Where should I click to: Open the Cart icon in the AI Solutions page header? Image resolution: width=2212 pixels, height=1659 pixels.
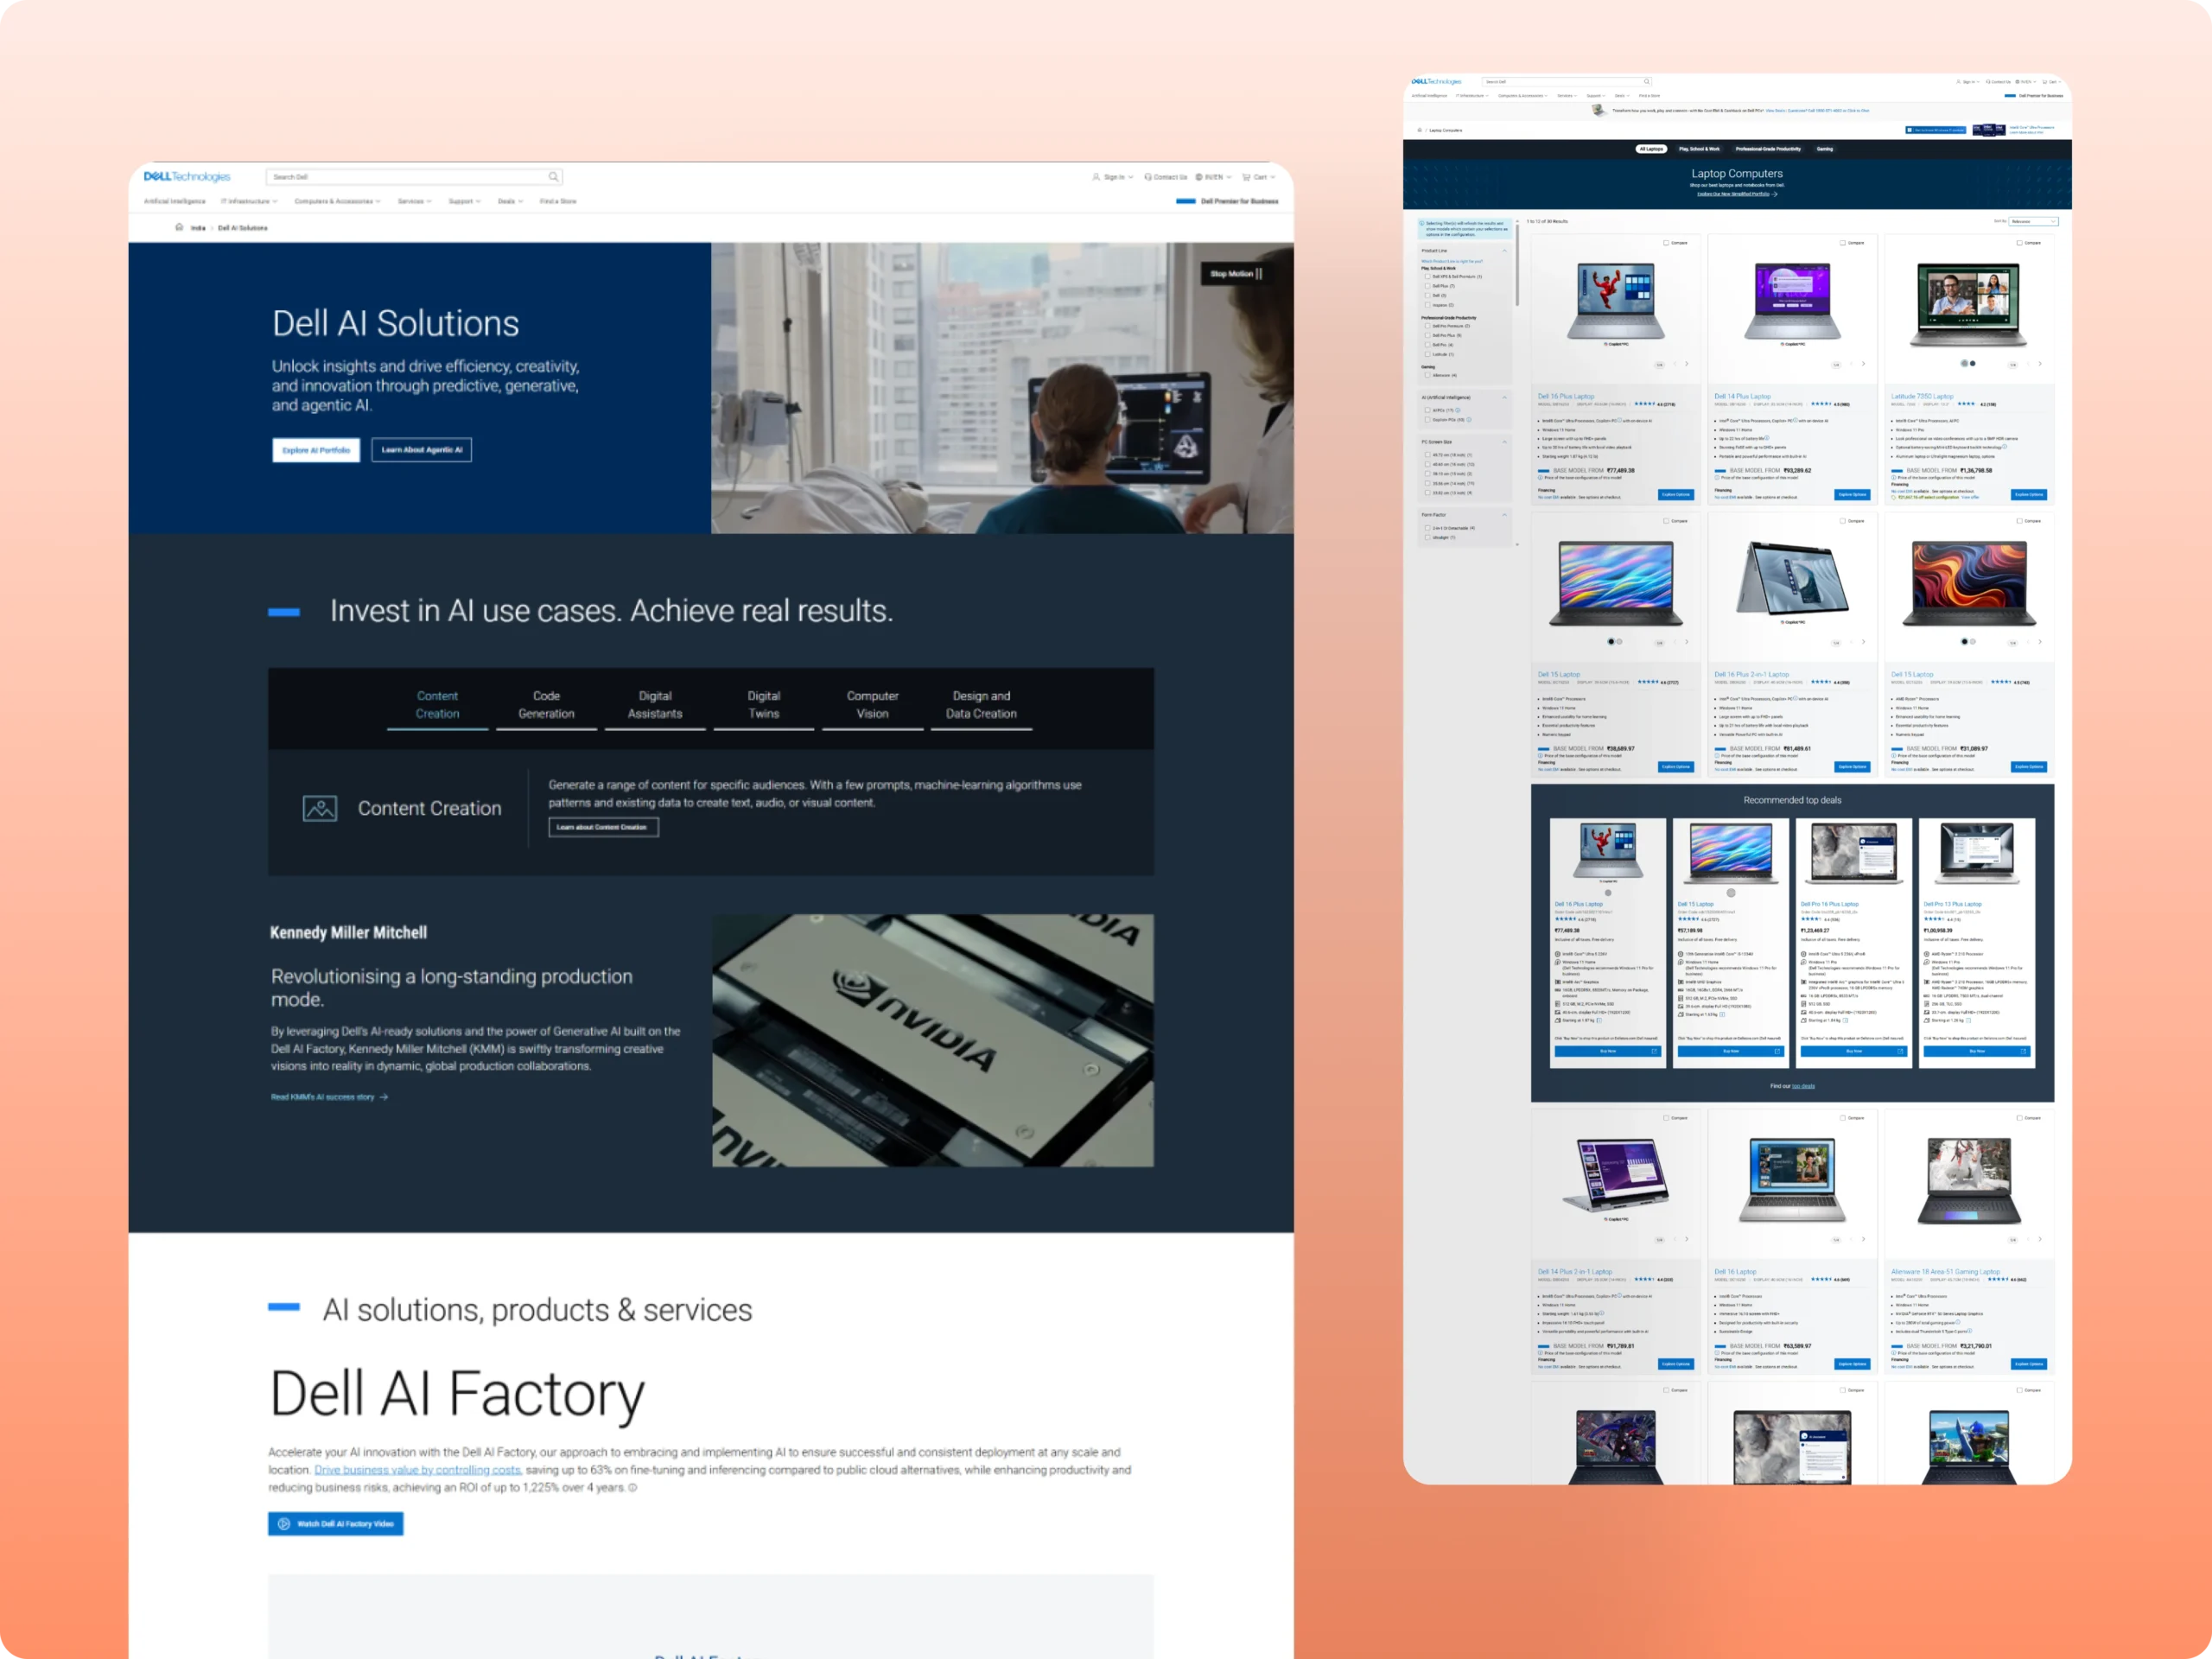point(1246,177)
